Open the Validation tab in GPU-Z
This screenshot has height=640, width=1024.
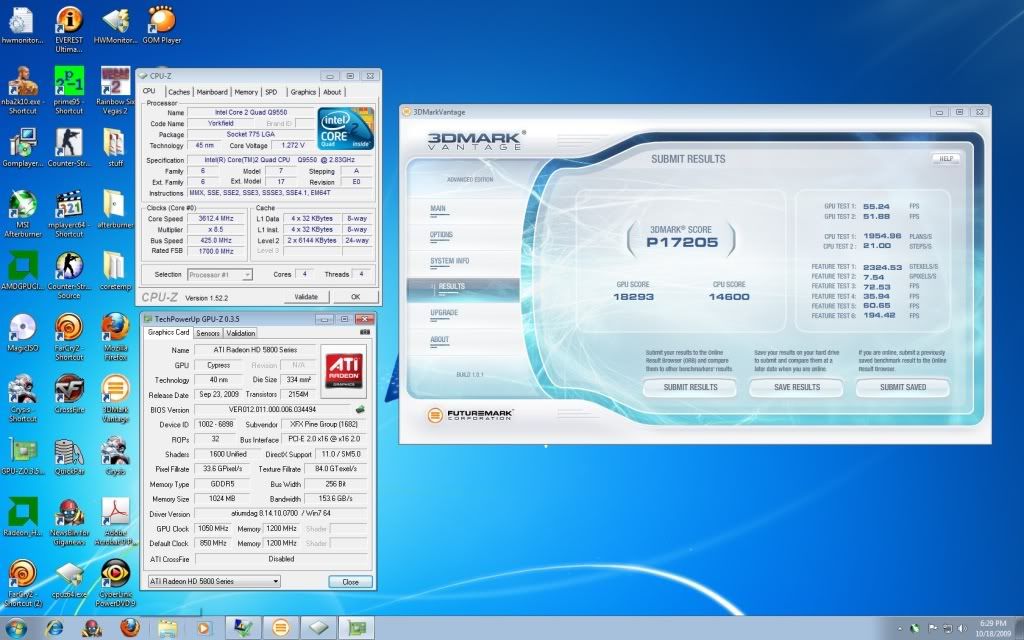240,333
